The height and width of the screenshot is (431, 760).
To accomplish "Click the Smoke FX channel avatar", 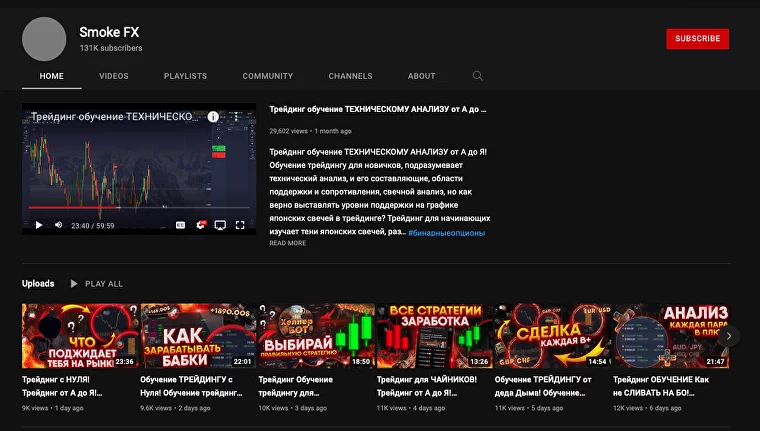I will 44,39.
